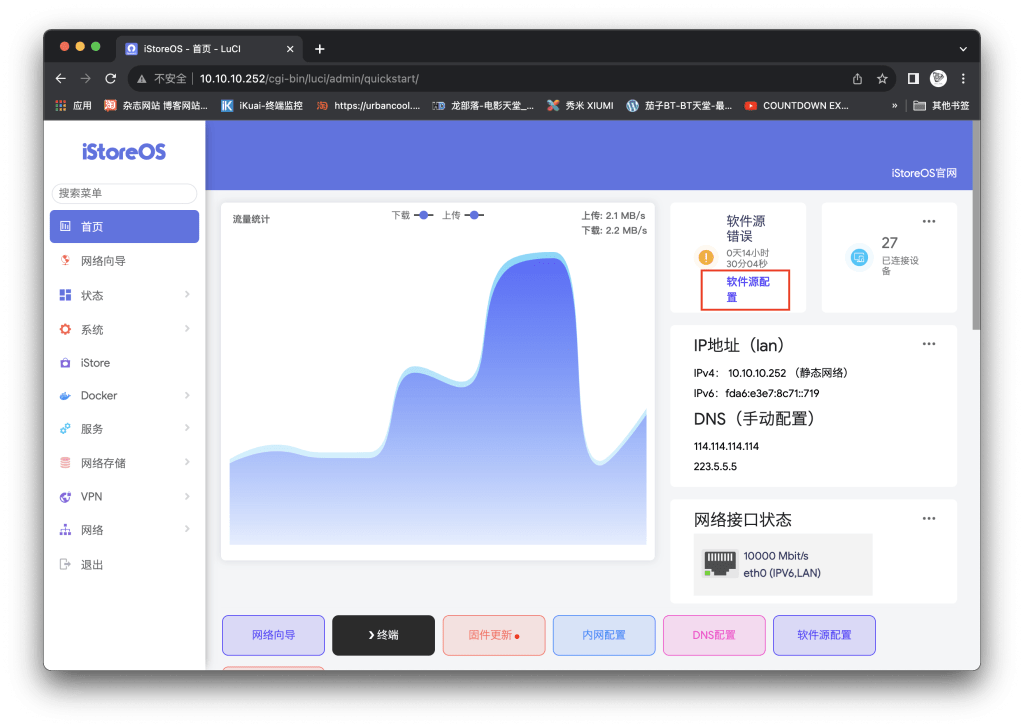Open iStore using its bag icon
Image resolution: width=1024 pixels, height=728 pixels.
(x=64, y=362)
